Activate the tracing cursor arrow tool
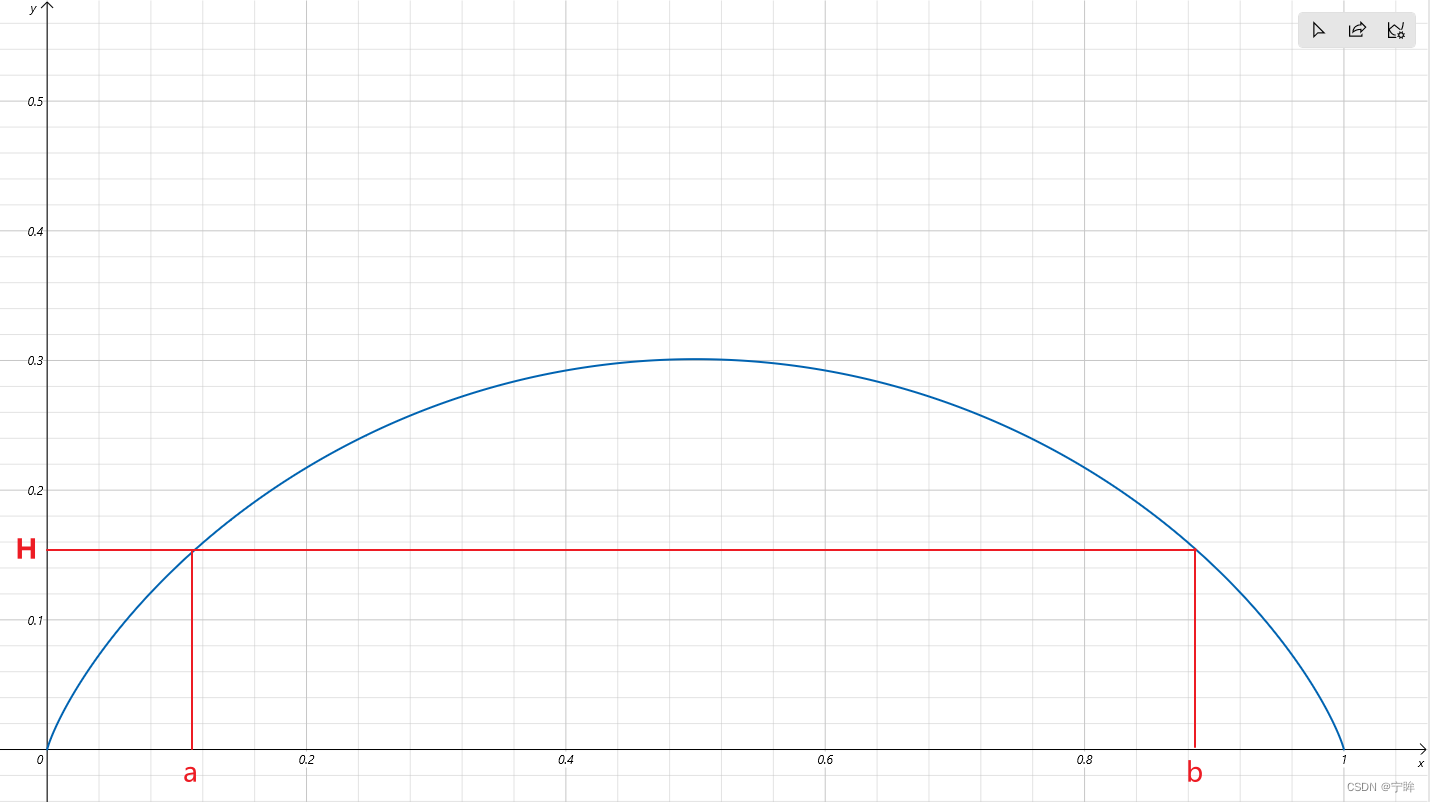This screenshot has height=802, width=1430. click(x=1318, y=30)
